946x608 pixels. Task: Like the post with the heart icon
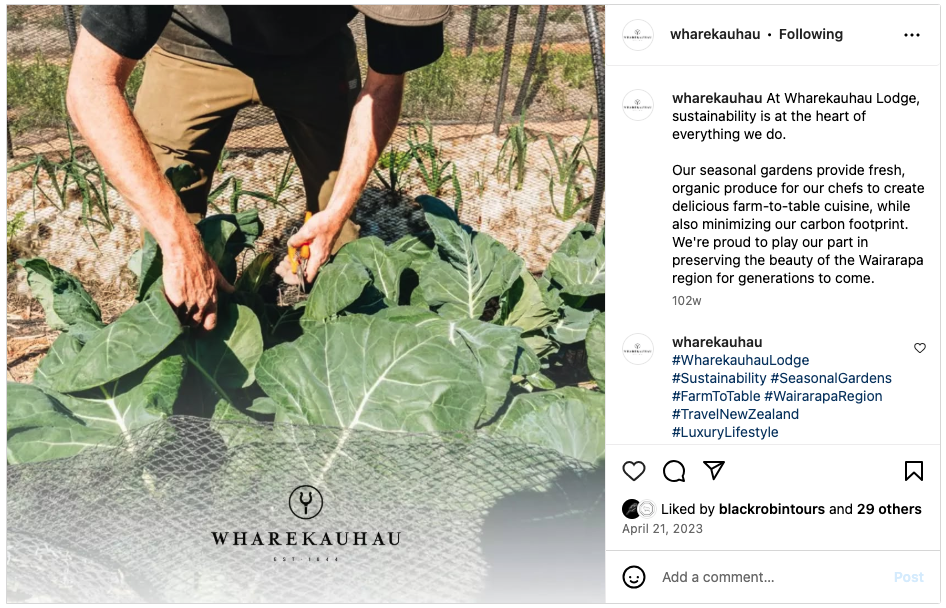coord(633,471)
